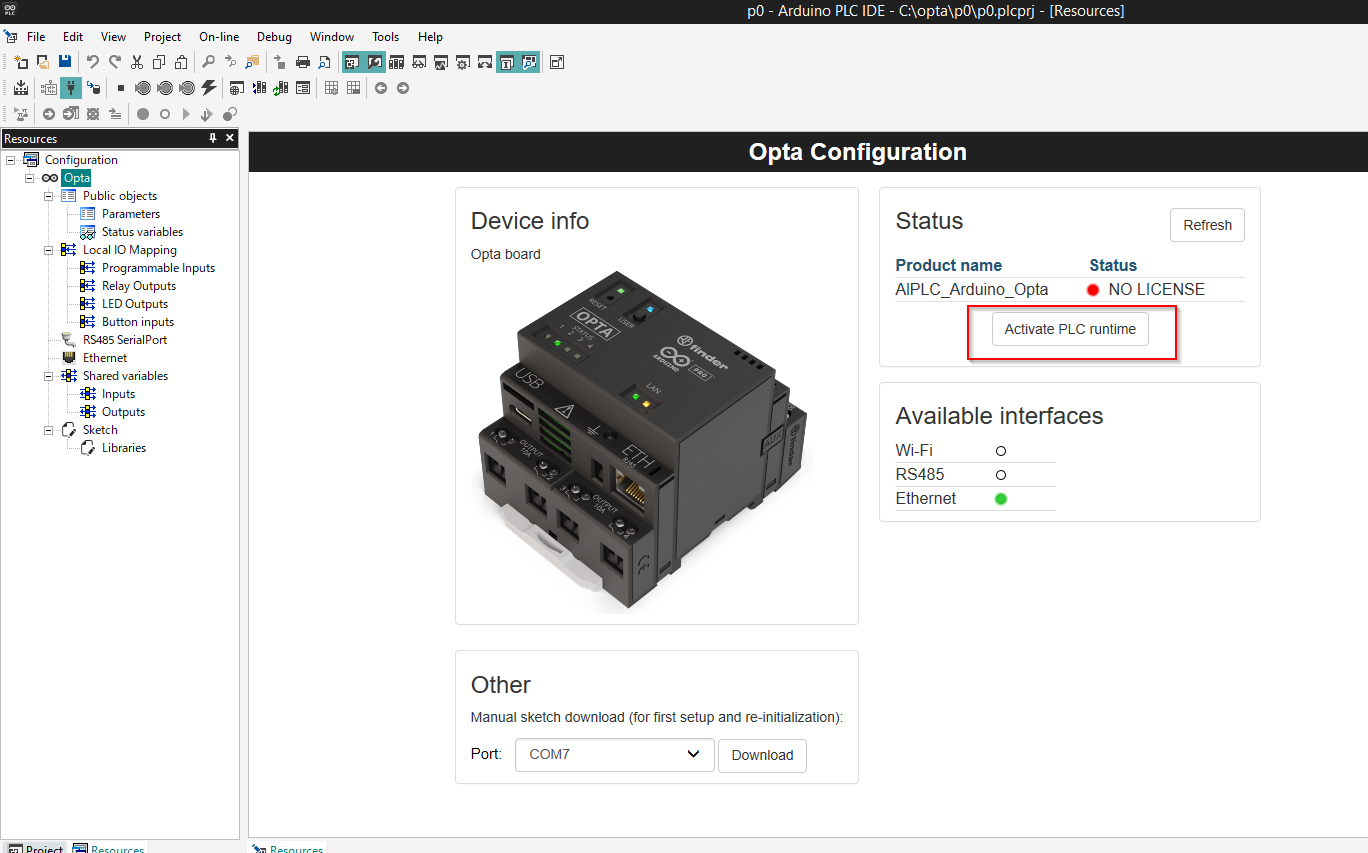1368x853 pixels.
Task: Open the File menu
Action: 36,37
